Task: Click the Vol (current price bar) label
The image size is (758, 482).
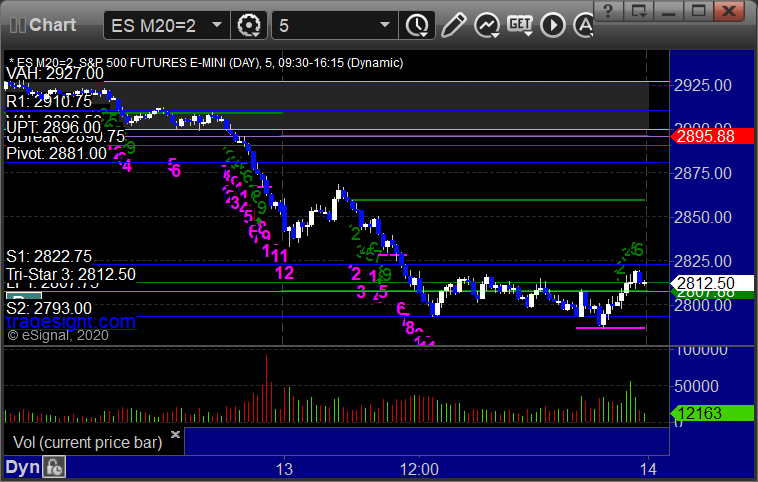Action: point(87,442)
